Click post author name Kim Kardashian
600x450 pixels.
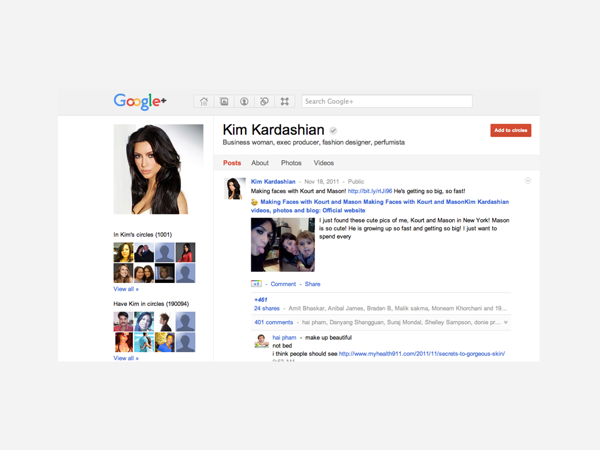[273, 181]
